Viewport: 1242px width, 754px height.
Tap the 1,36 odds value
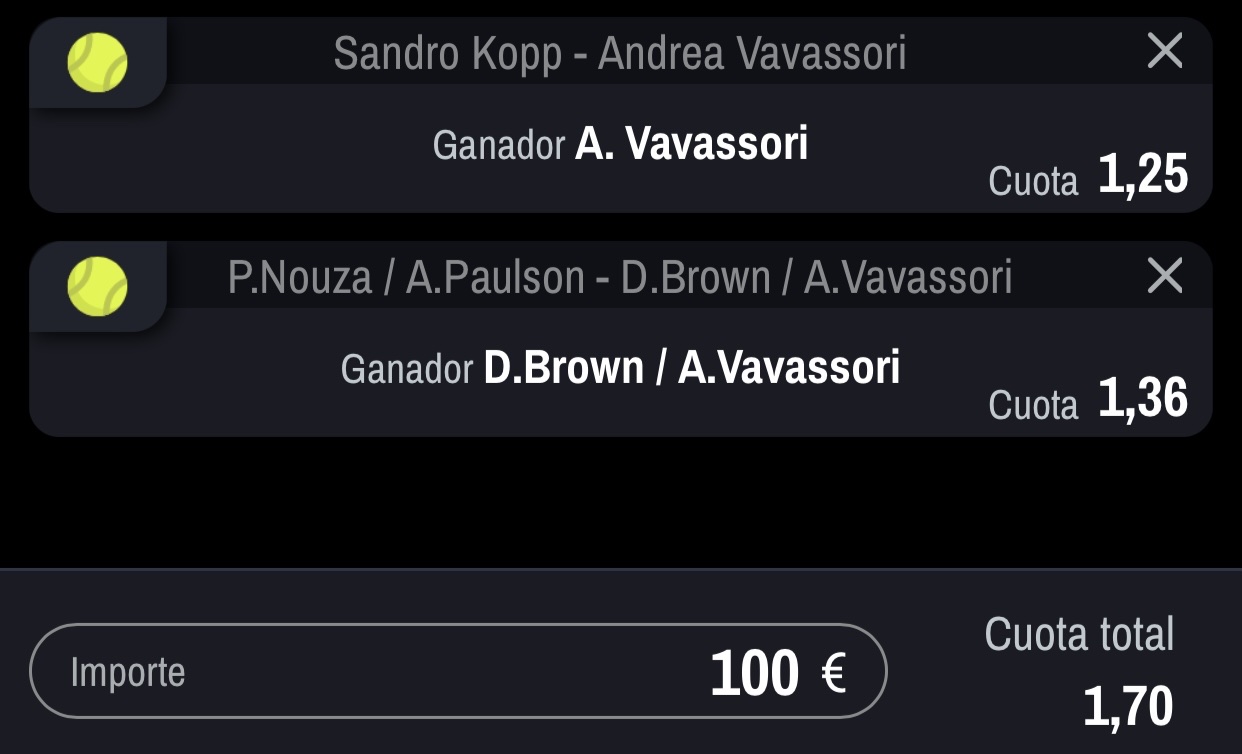click(1143, 400)
